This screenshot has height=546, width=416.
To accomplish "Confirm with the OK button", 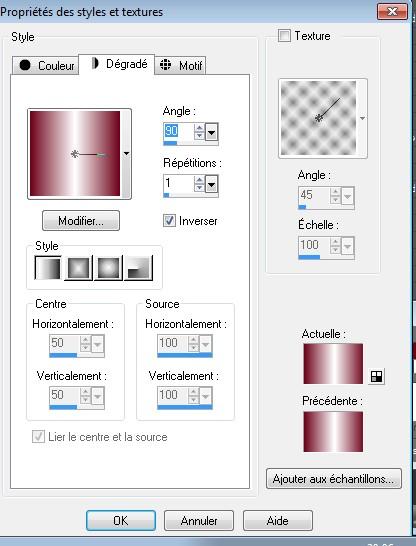I will click(121, 521).
